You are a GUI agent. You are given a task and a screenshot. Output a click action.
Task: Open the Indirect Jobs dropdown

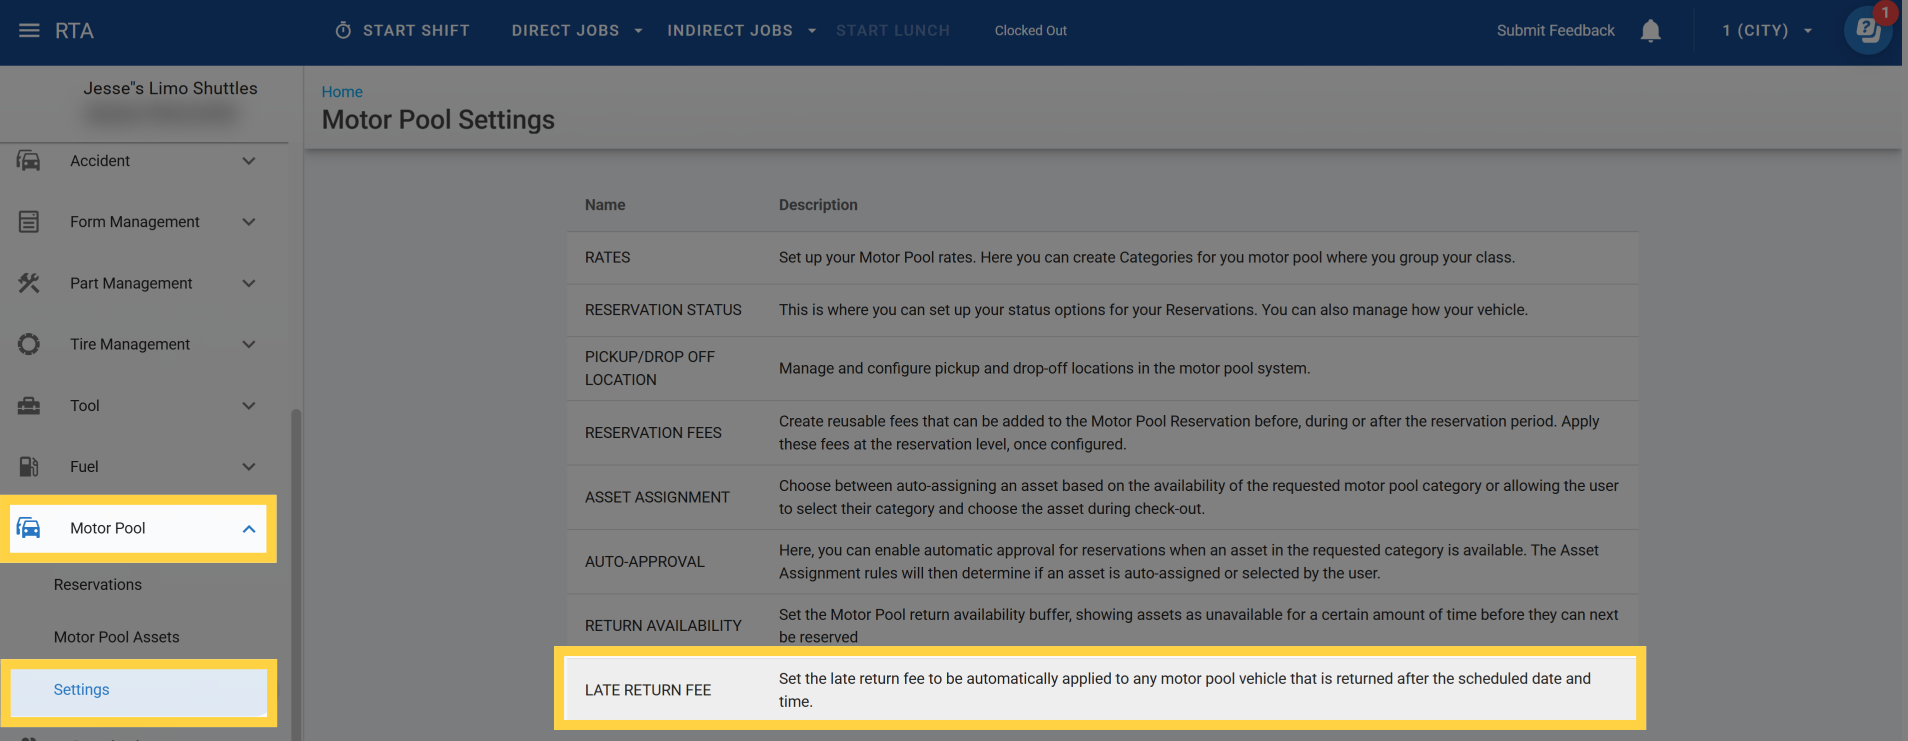point(741,31)
